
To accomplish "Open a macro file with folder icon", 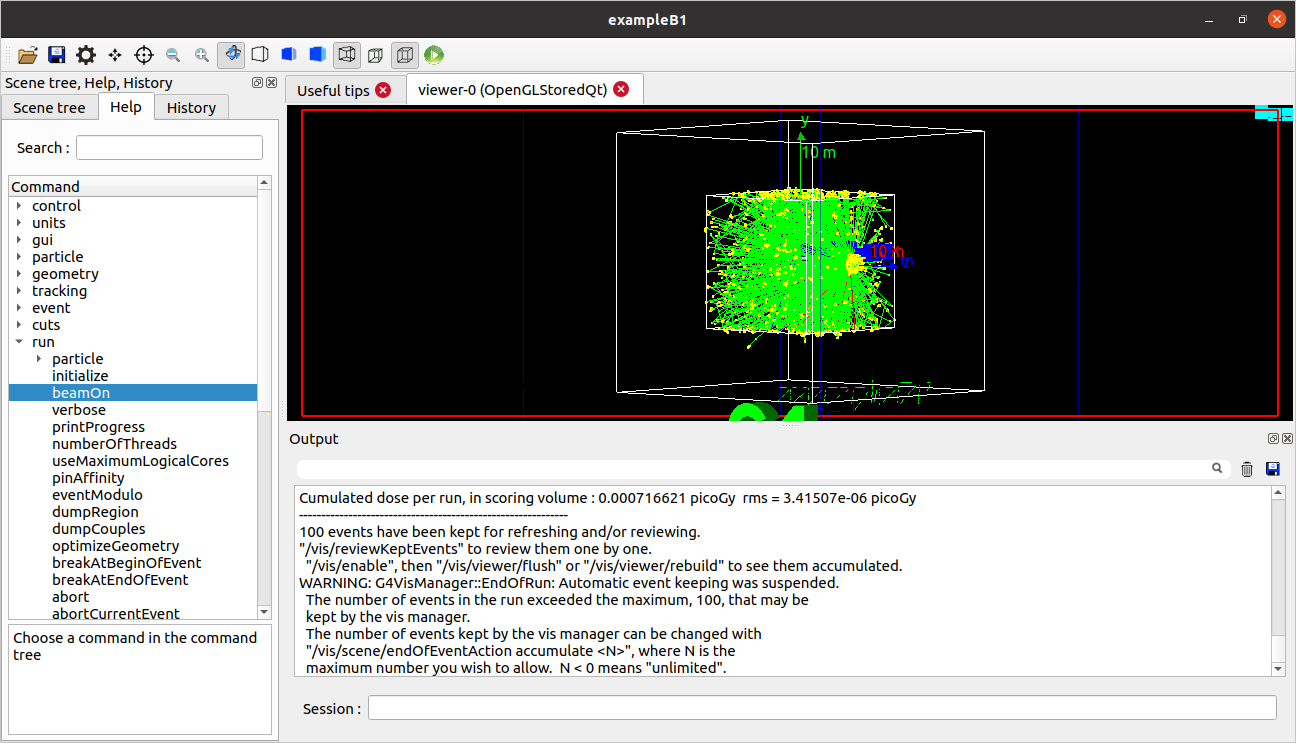I will [x=28, y=55].
